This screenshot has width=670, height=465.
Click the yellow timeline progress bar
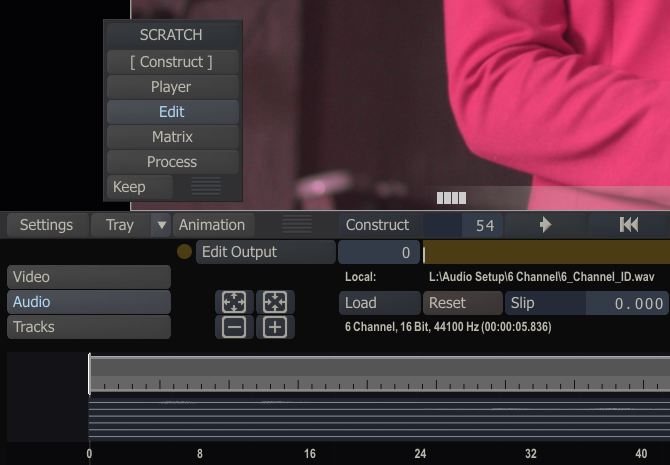tap(546, 252)
